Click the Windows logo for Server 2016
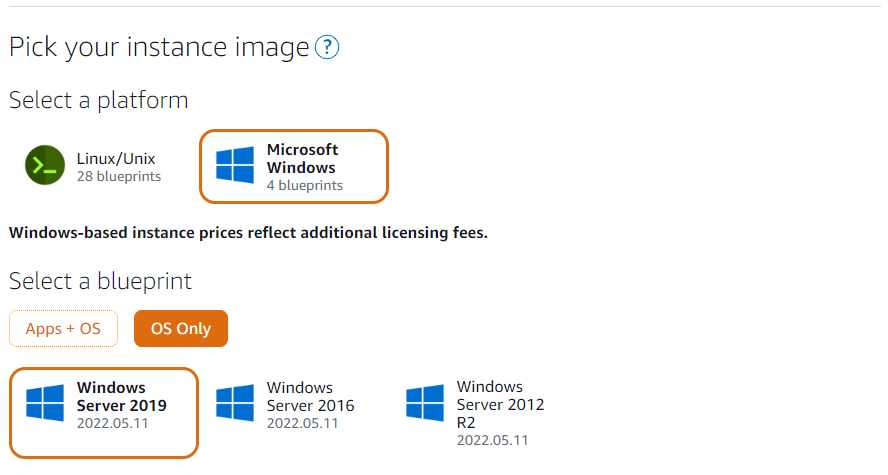Screen dimensions: 888x475 point(235,403)
